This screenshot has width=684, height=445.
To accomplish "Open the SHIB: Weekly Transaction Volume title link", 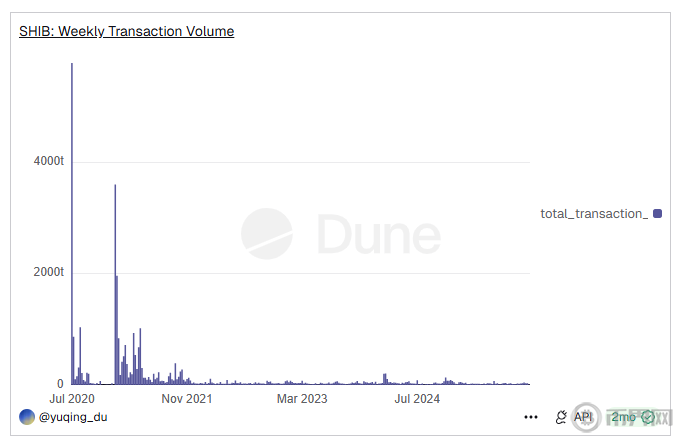I will click(126, 31).
